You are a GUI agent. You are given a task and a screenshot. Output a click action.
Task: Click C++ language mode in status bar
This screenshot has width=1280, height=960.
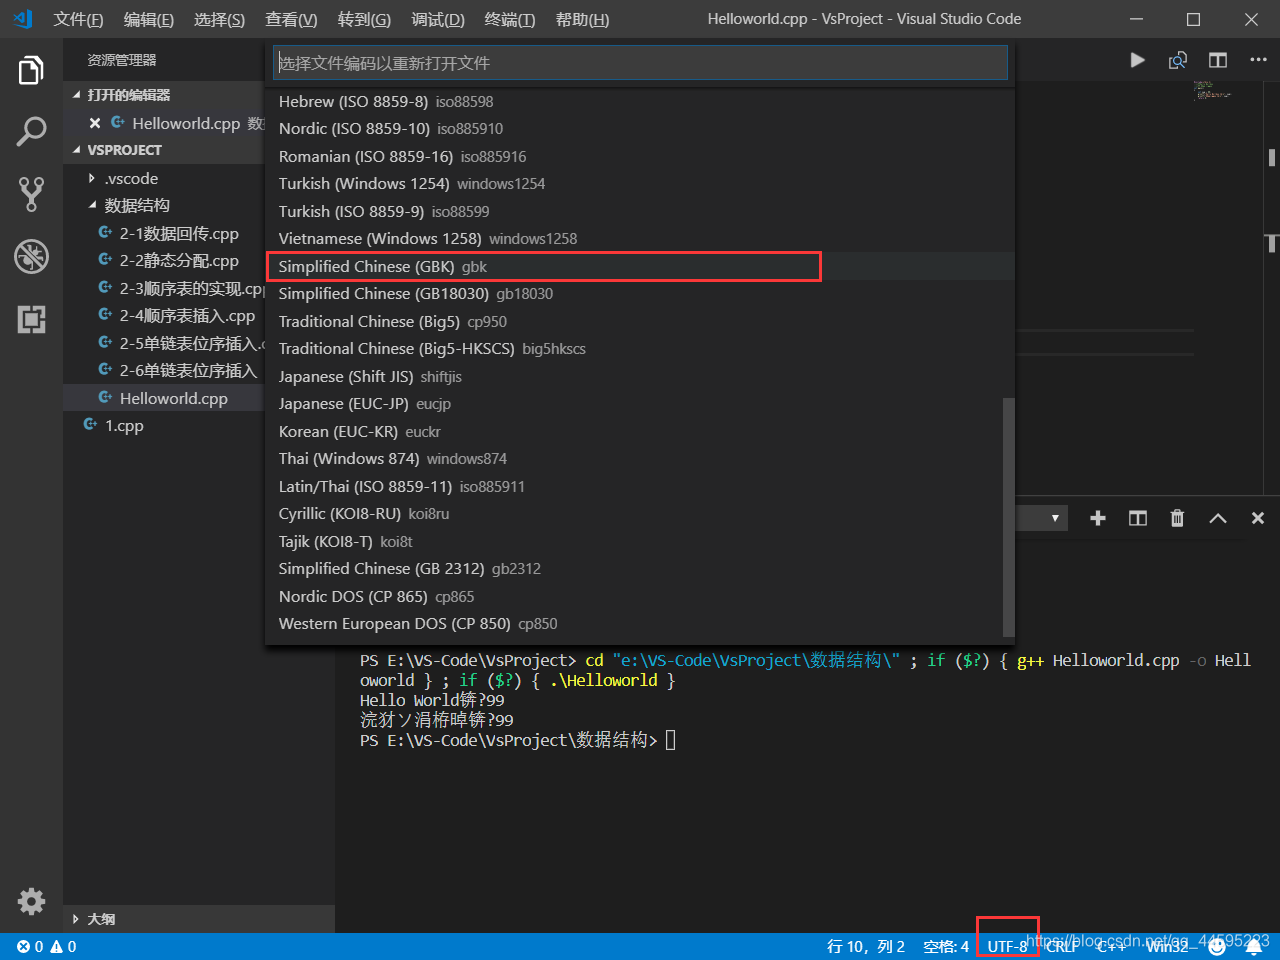coord(1111,946)
